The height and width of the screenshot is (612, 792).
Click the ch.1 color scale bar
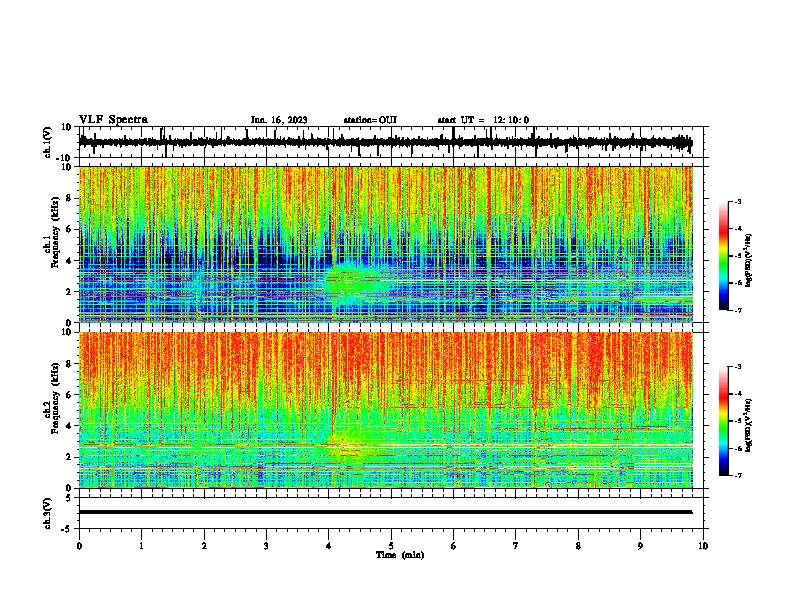pos(724,255)
